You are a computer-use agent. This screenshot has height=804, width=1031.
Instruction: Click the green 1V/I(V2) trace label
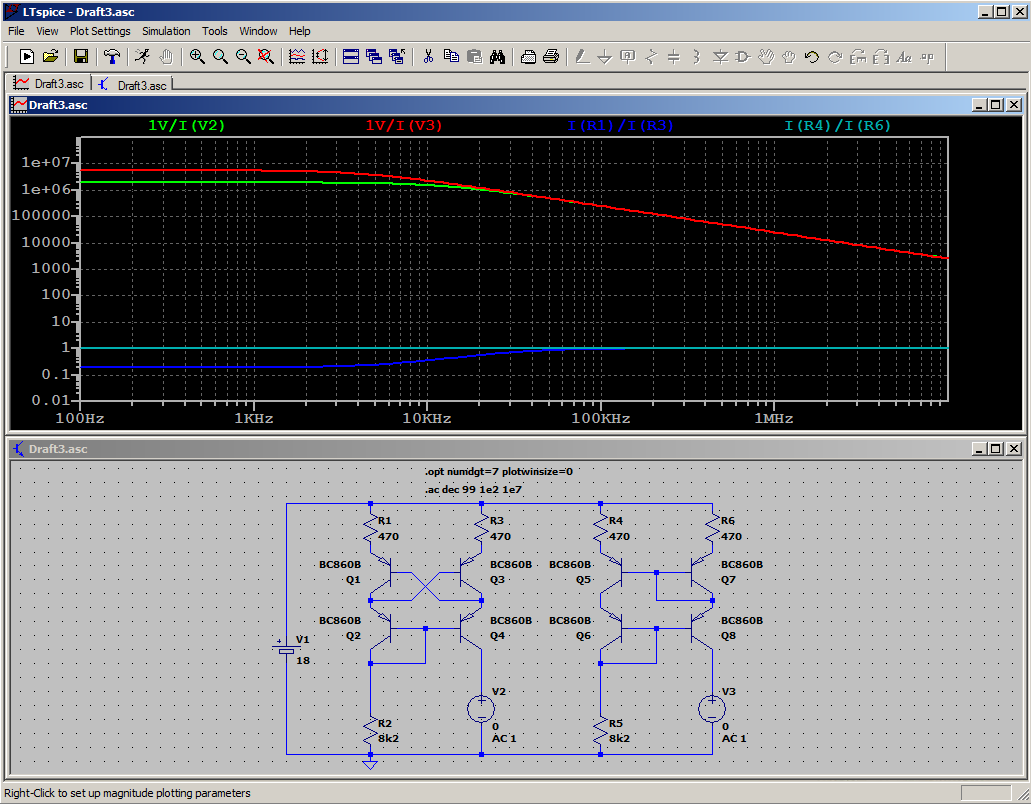(186, 126)
